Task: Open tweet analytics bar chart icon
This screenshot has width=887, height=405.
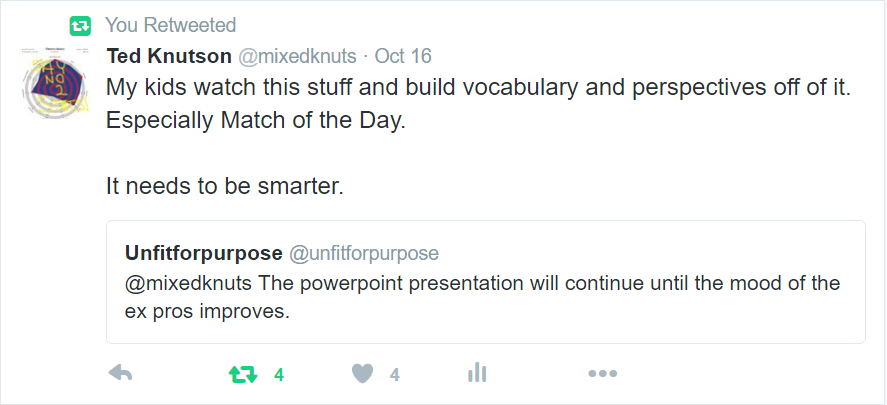Action: coord(477,373)
